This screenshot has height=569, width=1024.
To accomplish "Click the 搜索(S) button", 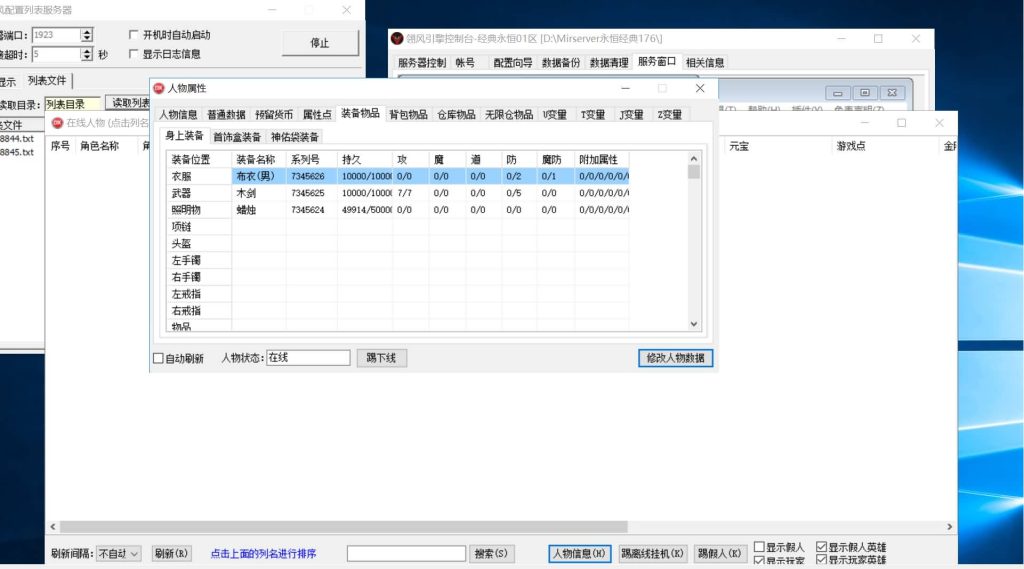I will [x=491, y=553].
